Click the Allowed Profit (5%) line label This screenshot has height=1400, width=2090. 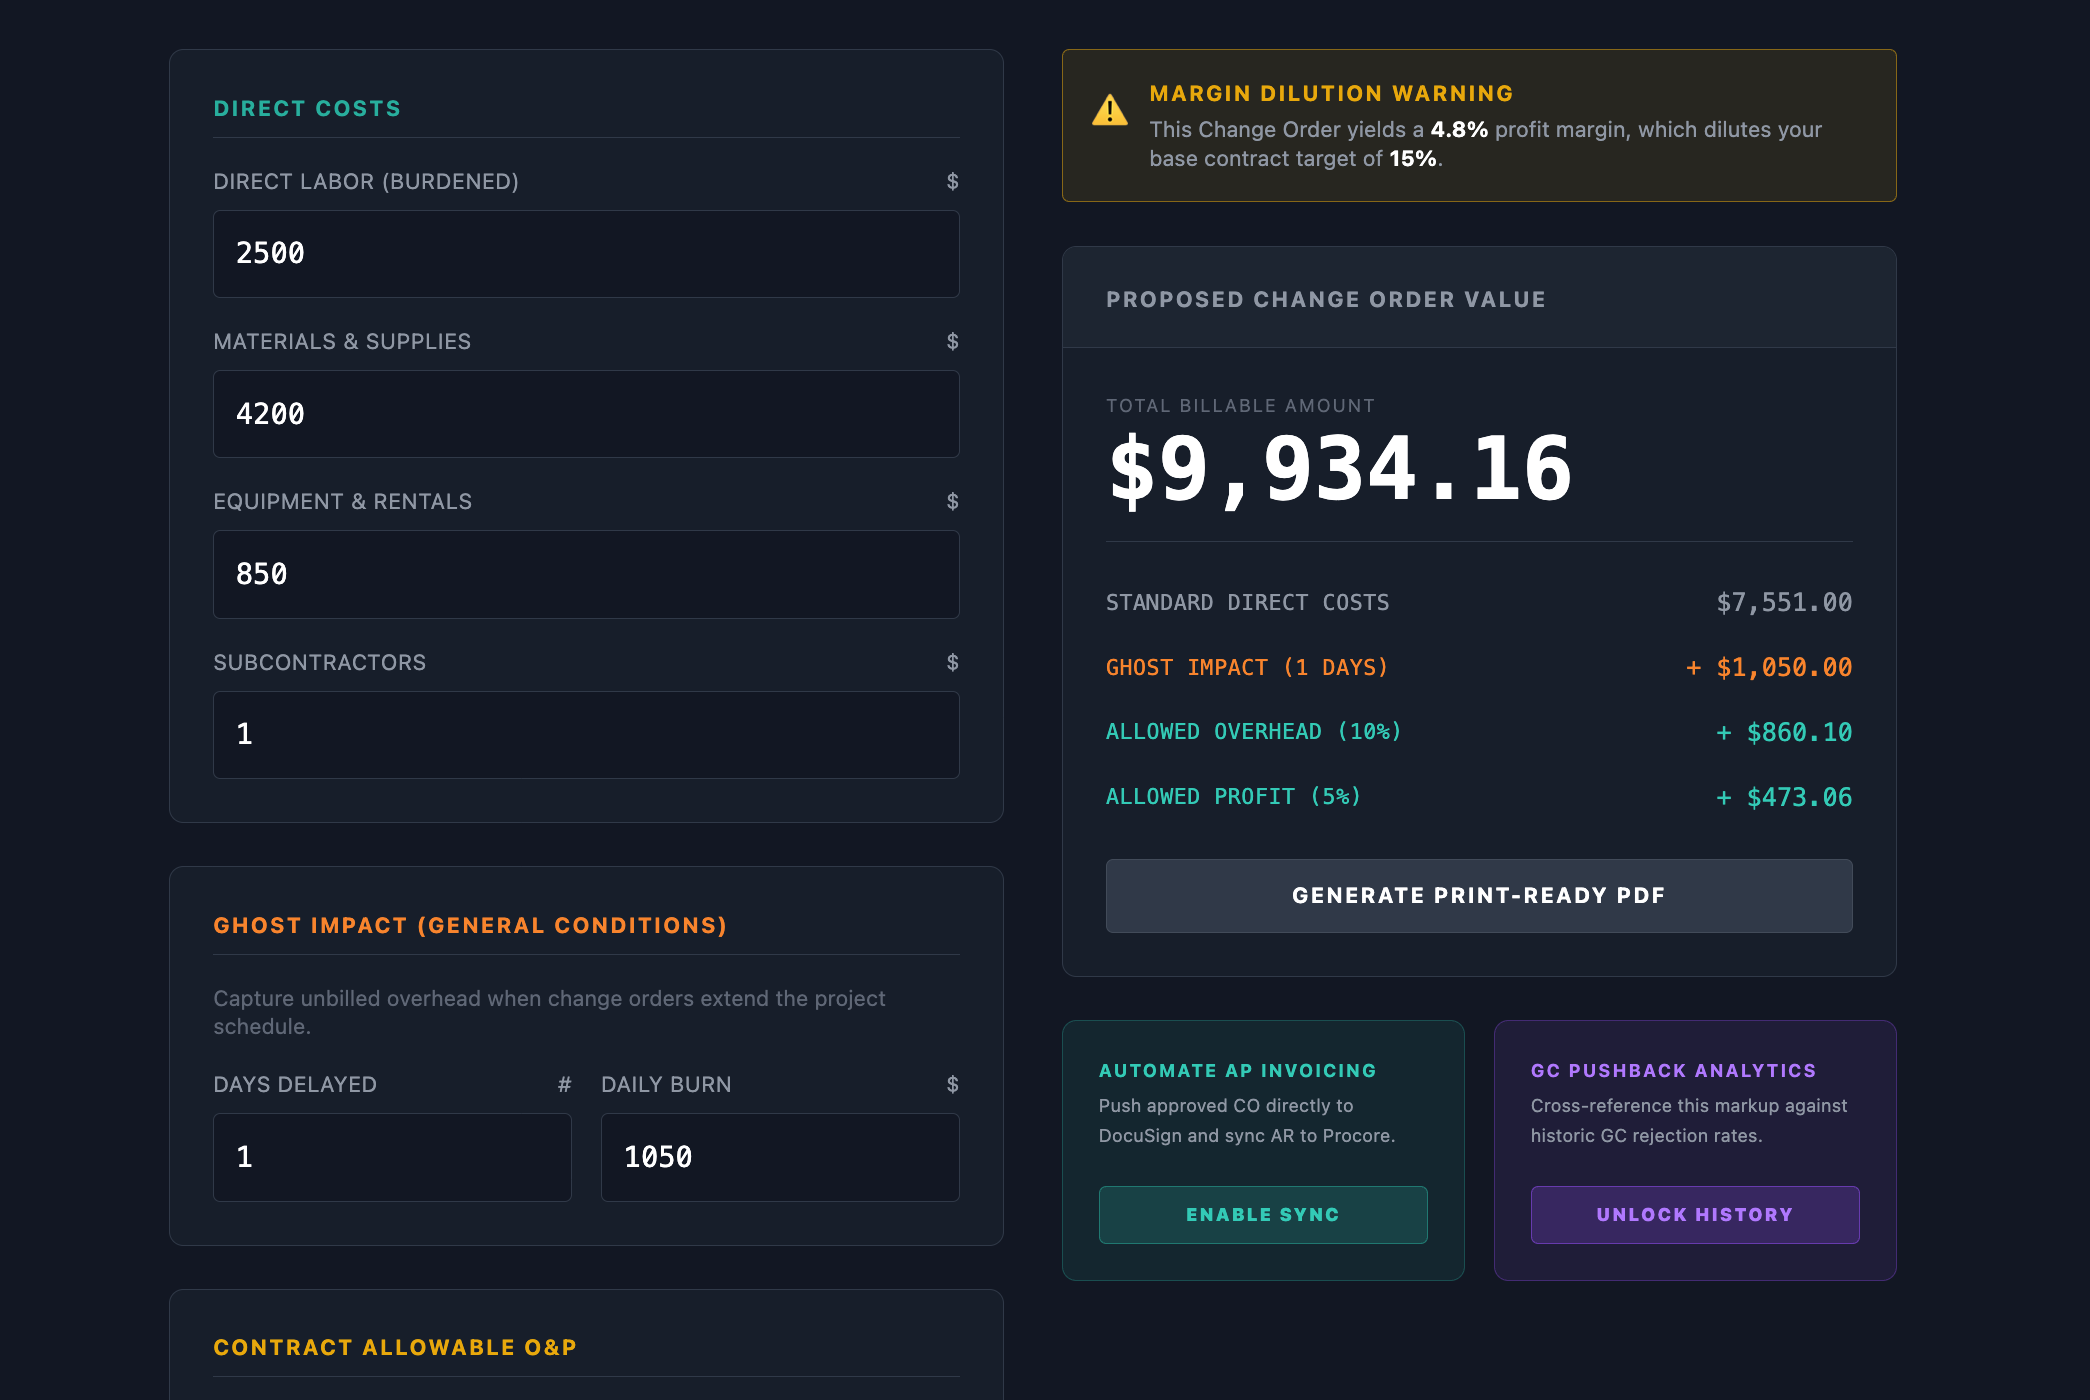tap(1233, 797)
